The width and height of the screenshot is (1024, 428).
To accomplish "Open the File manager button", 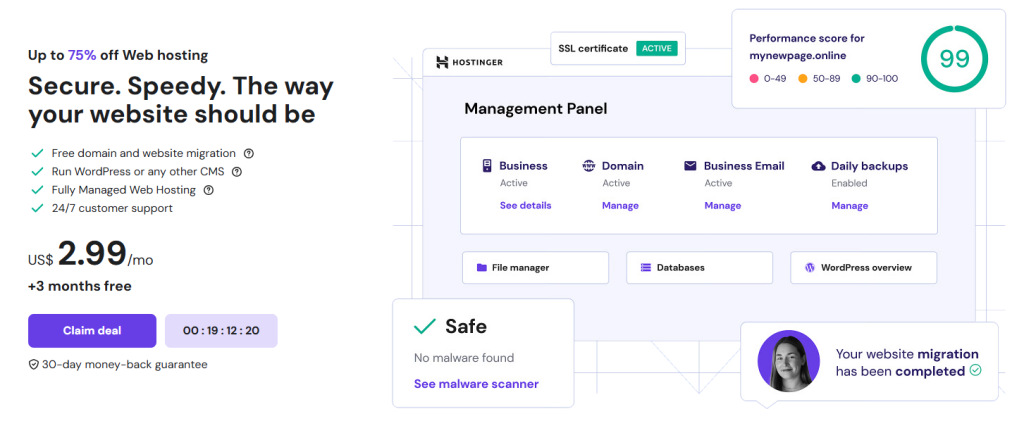I will [x=536, y=268].
